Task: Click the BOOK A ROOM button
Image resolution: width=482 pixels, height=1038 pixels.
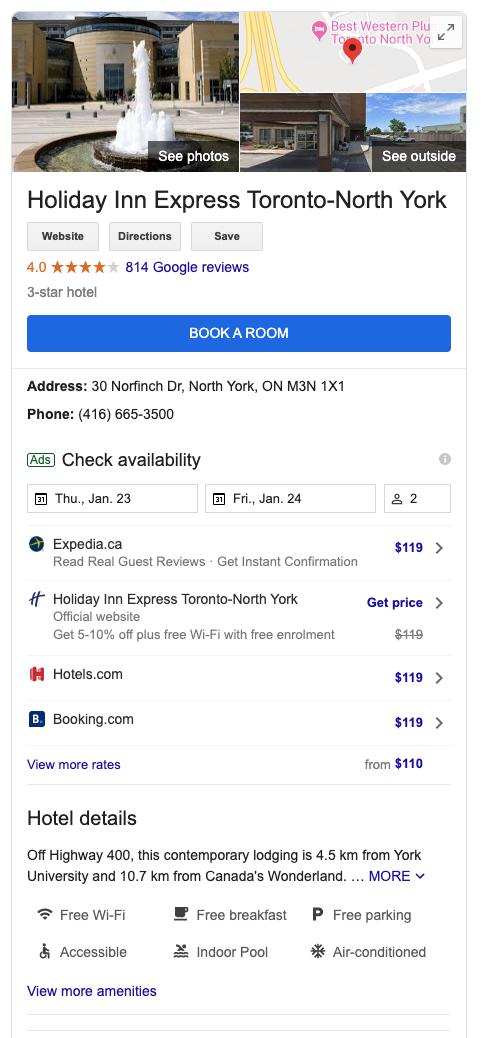Action: click(x=239, y=333)
